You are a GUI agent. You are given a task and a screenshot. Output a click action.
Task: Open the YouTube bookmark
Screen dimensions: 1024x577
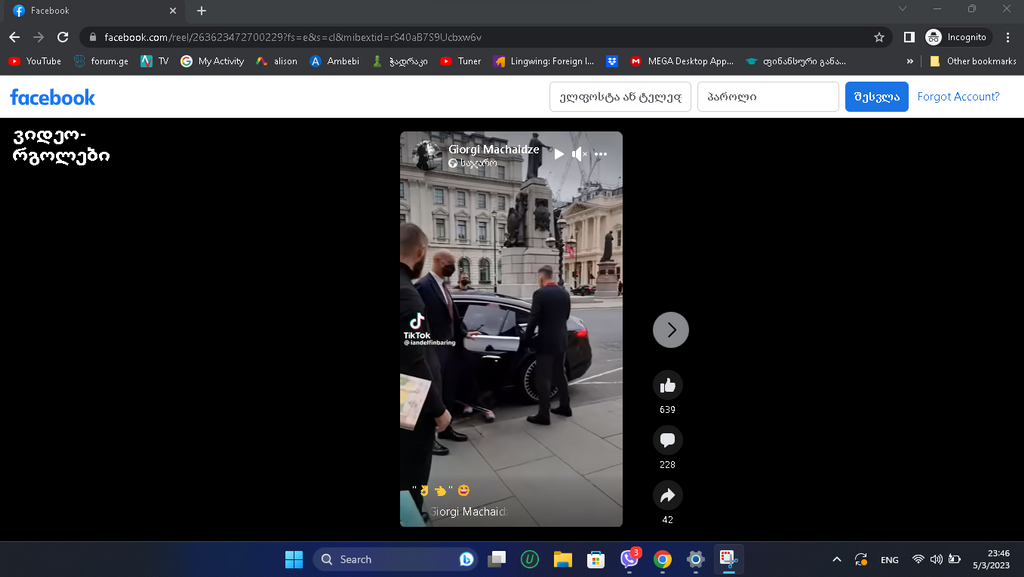click(x=35, y=61)
